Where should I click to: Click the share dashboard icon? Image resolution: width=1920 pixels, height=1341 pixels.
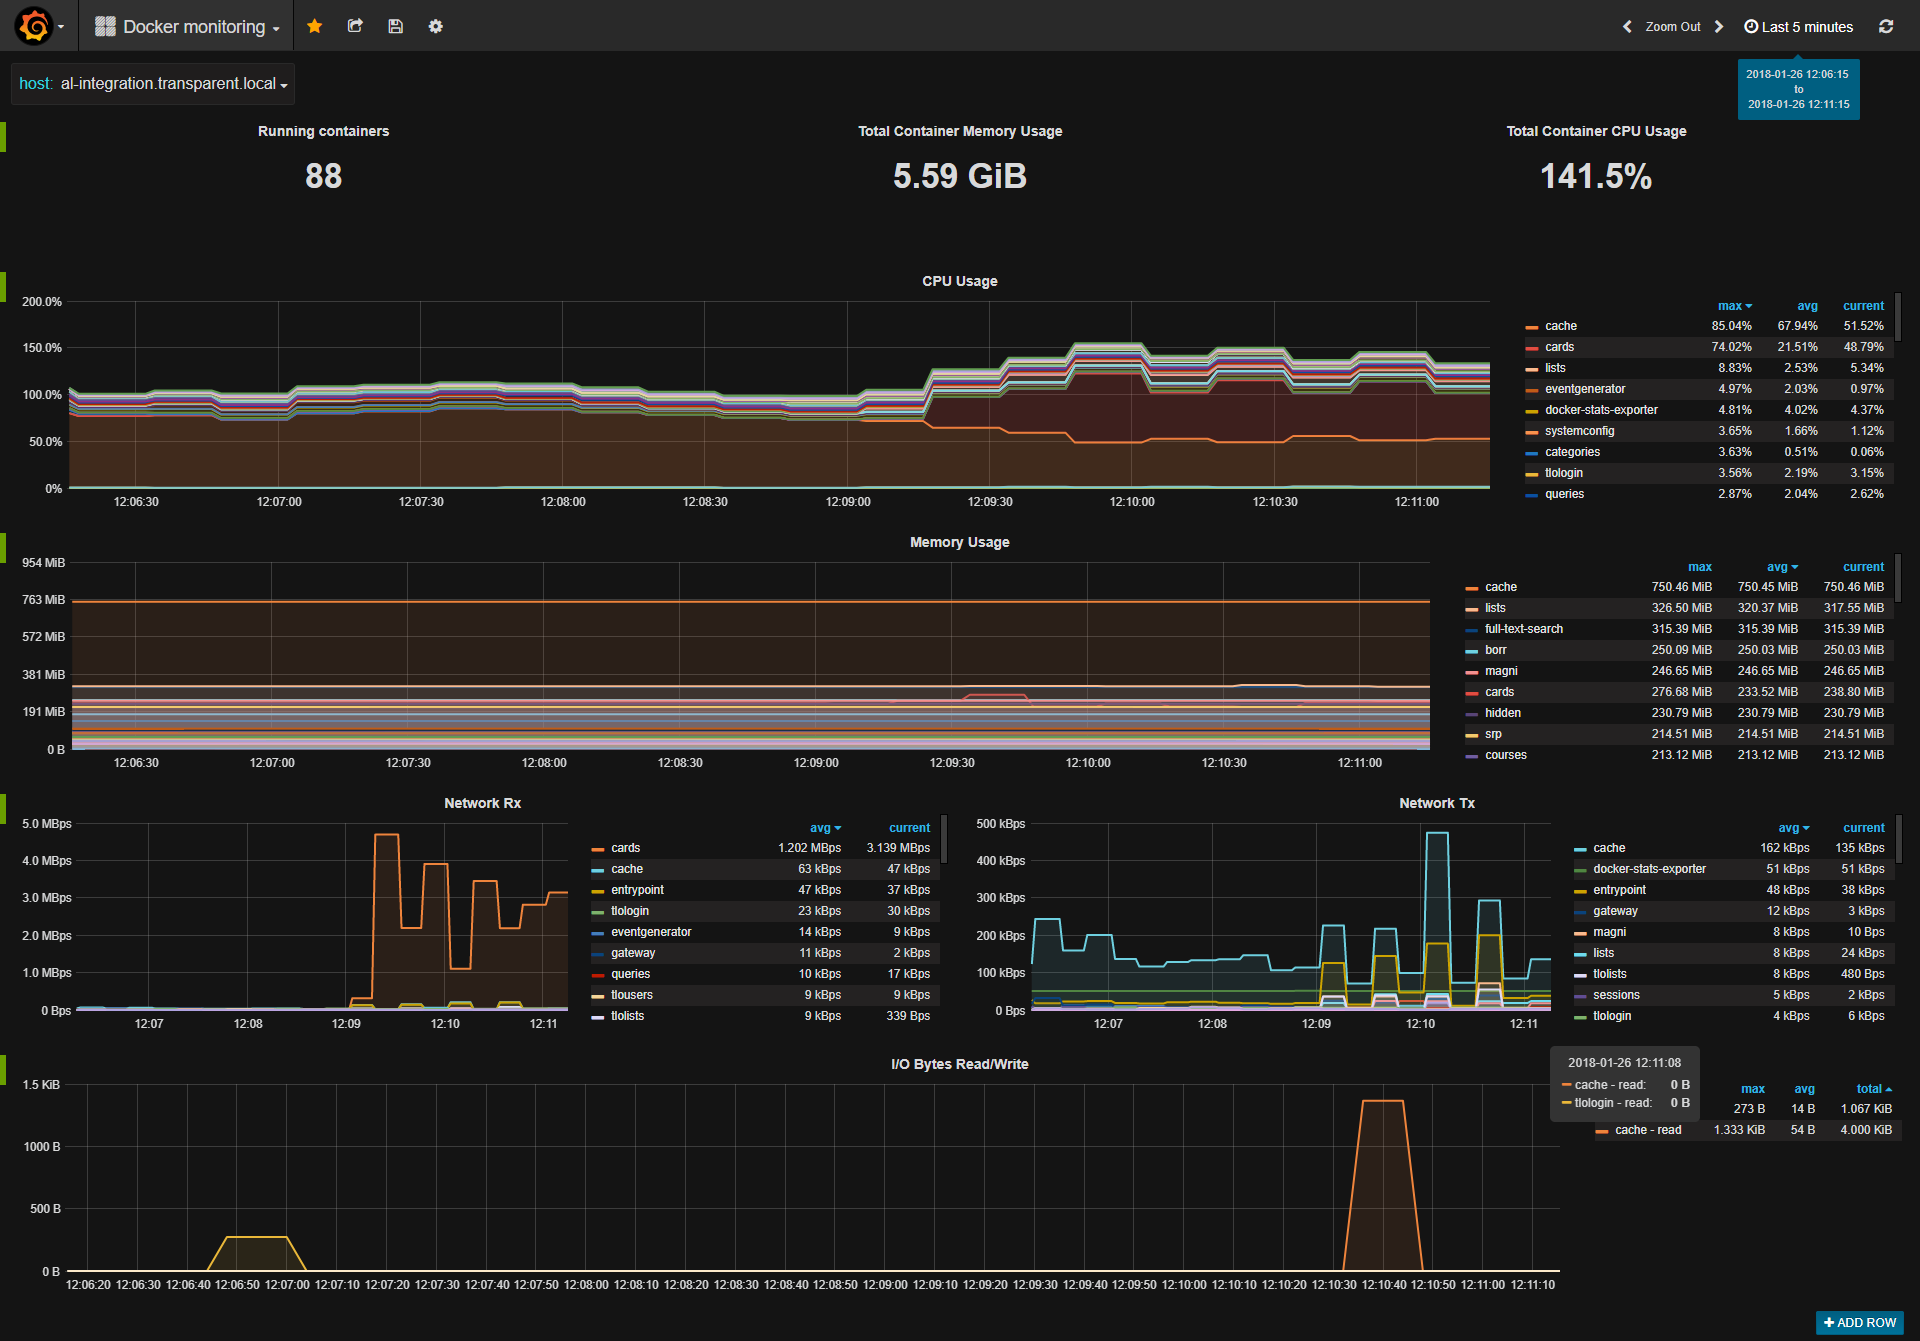[355, 26]
